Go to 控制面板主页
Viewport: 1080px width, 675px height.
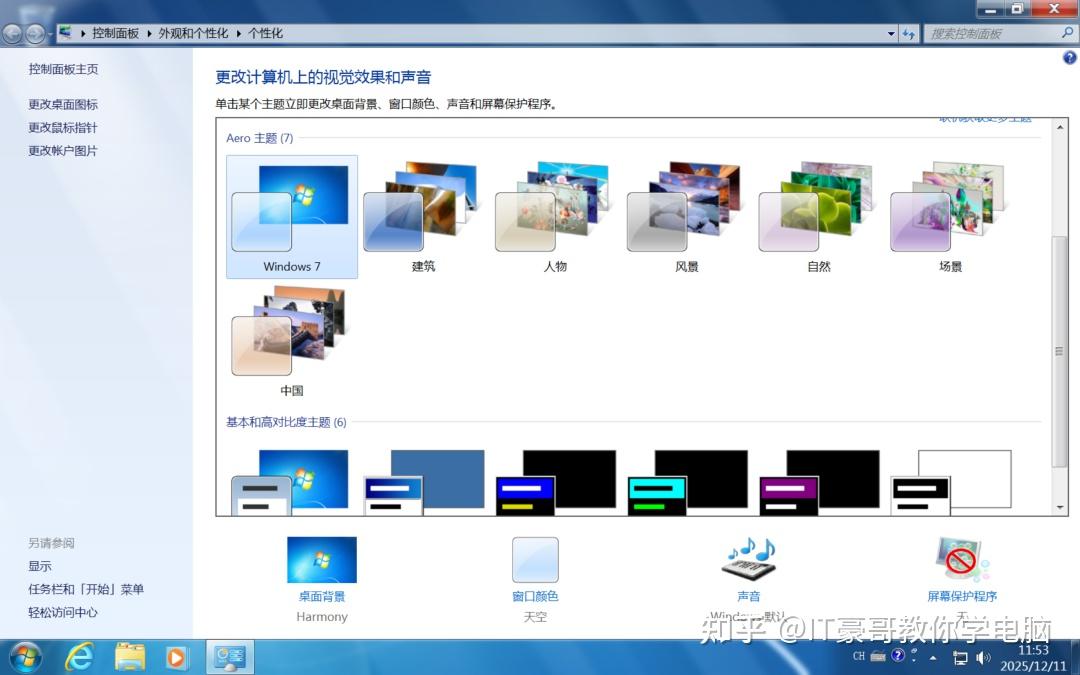pos(63,69)
